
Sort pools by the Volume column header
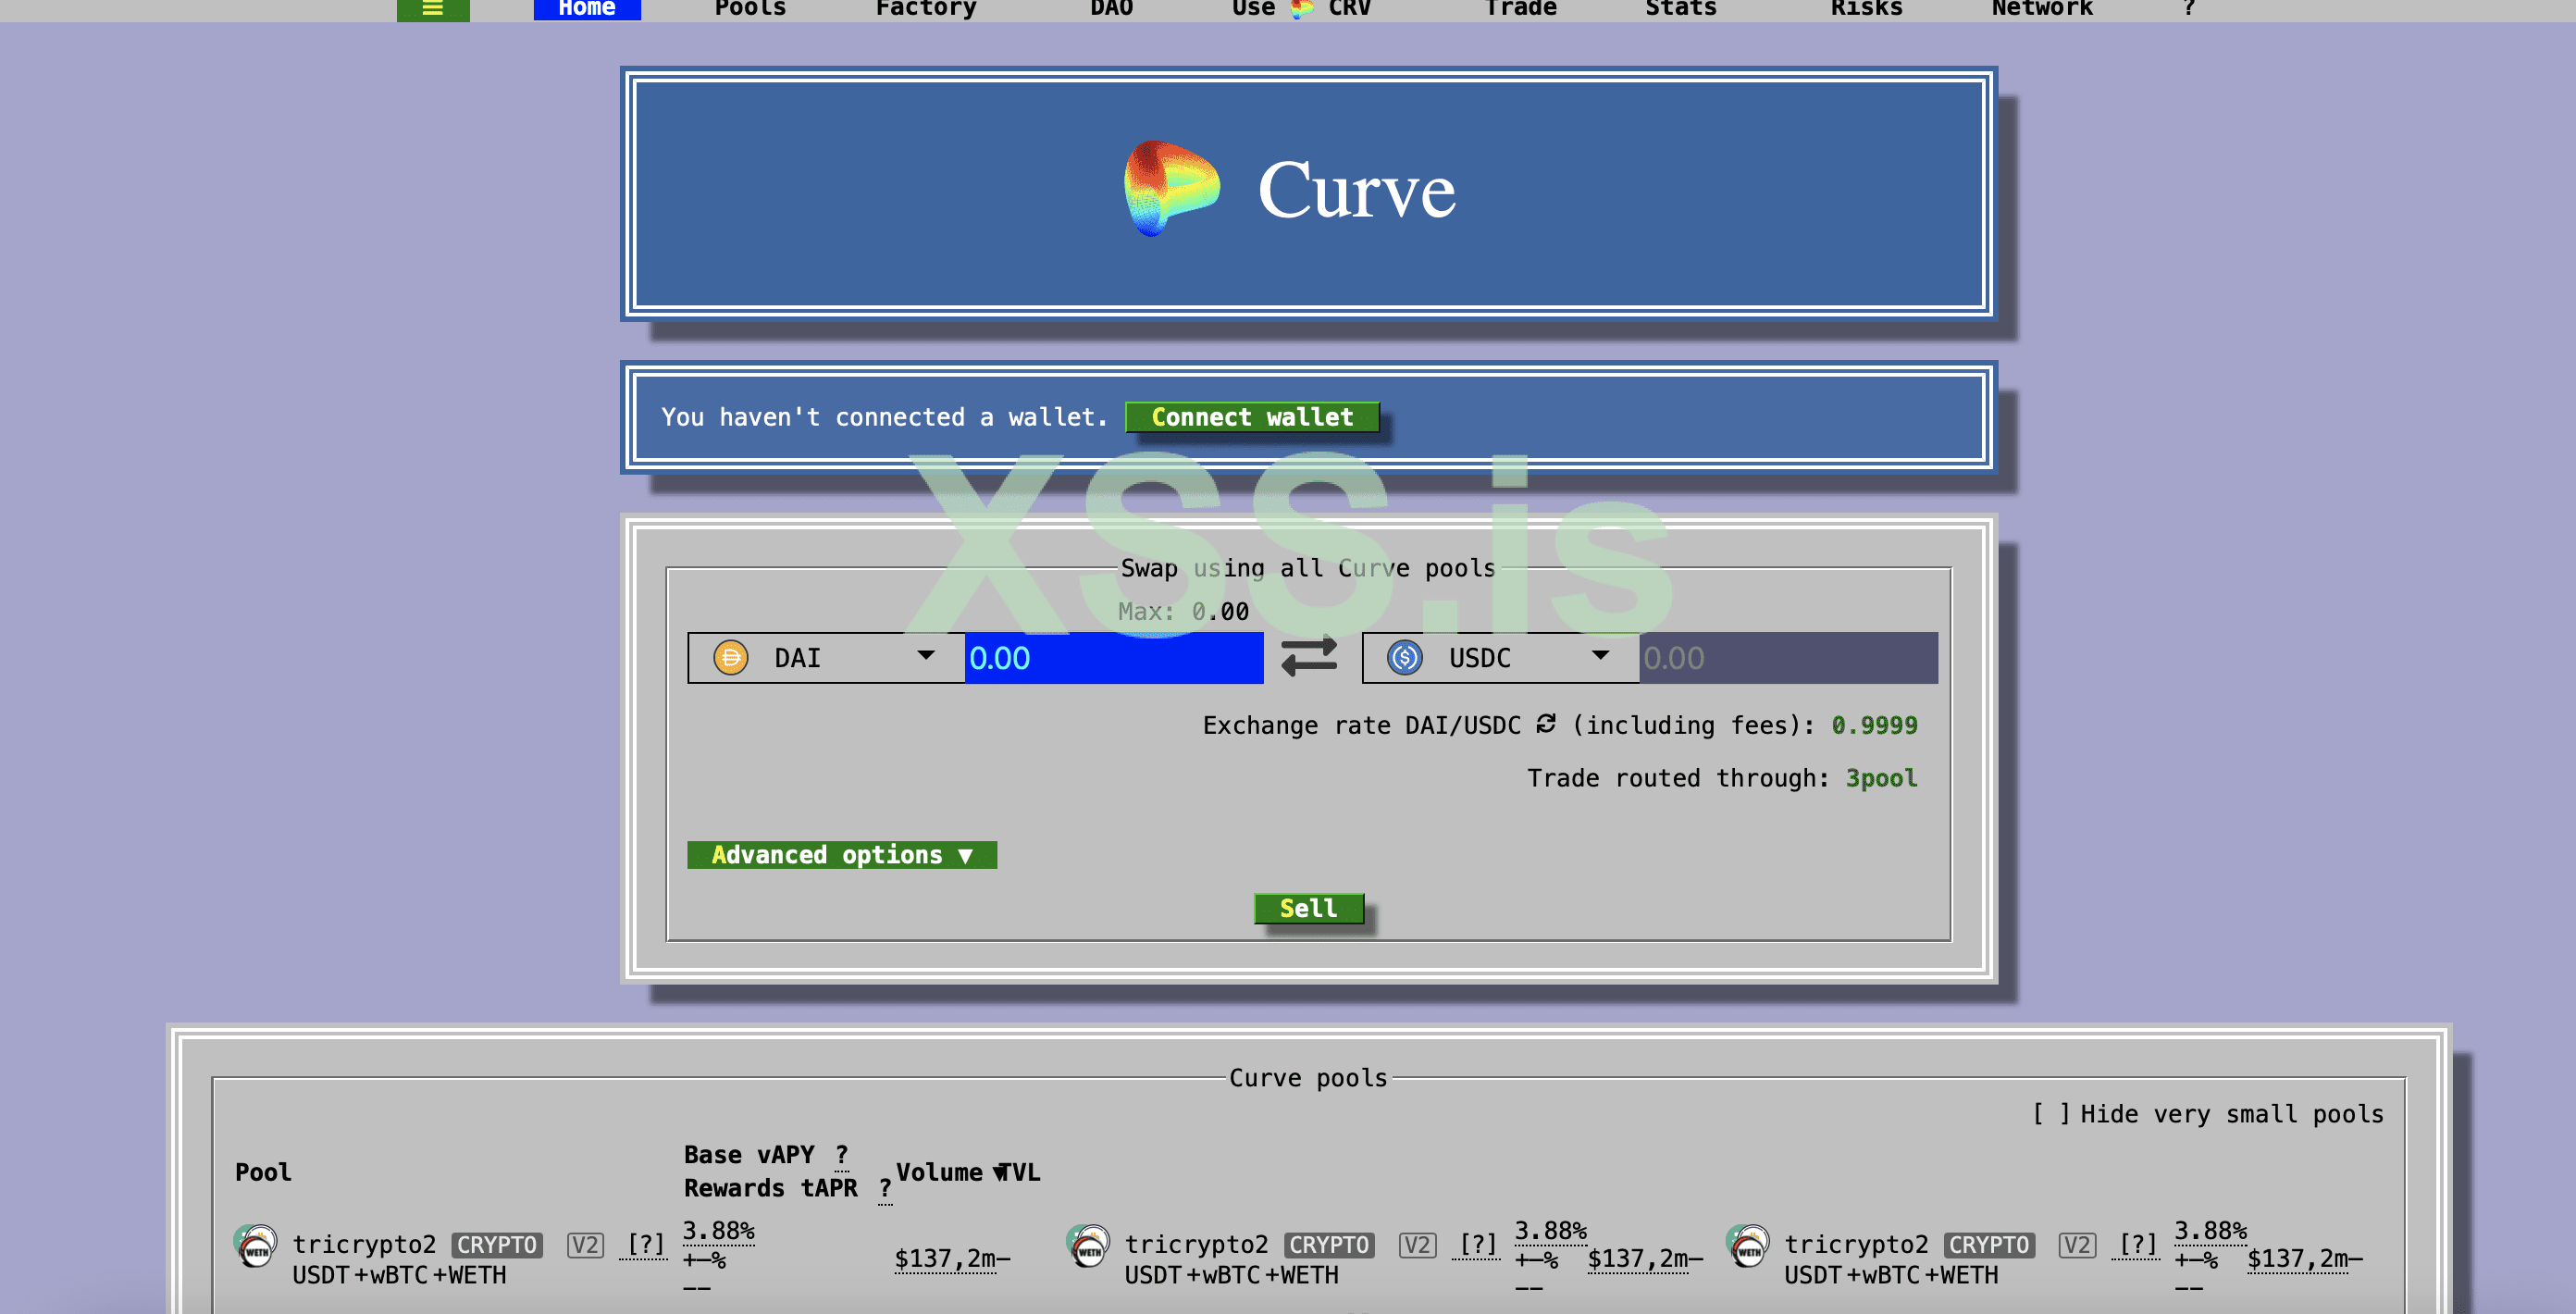coord(938,1172)
